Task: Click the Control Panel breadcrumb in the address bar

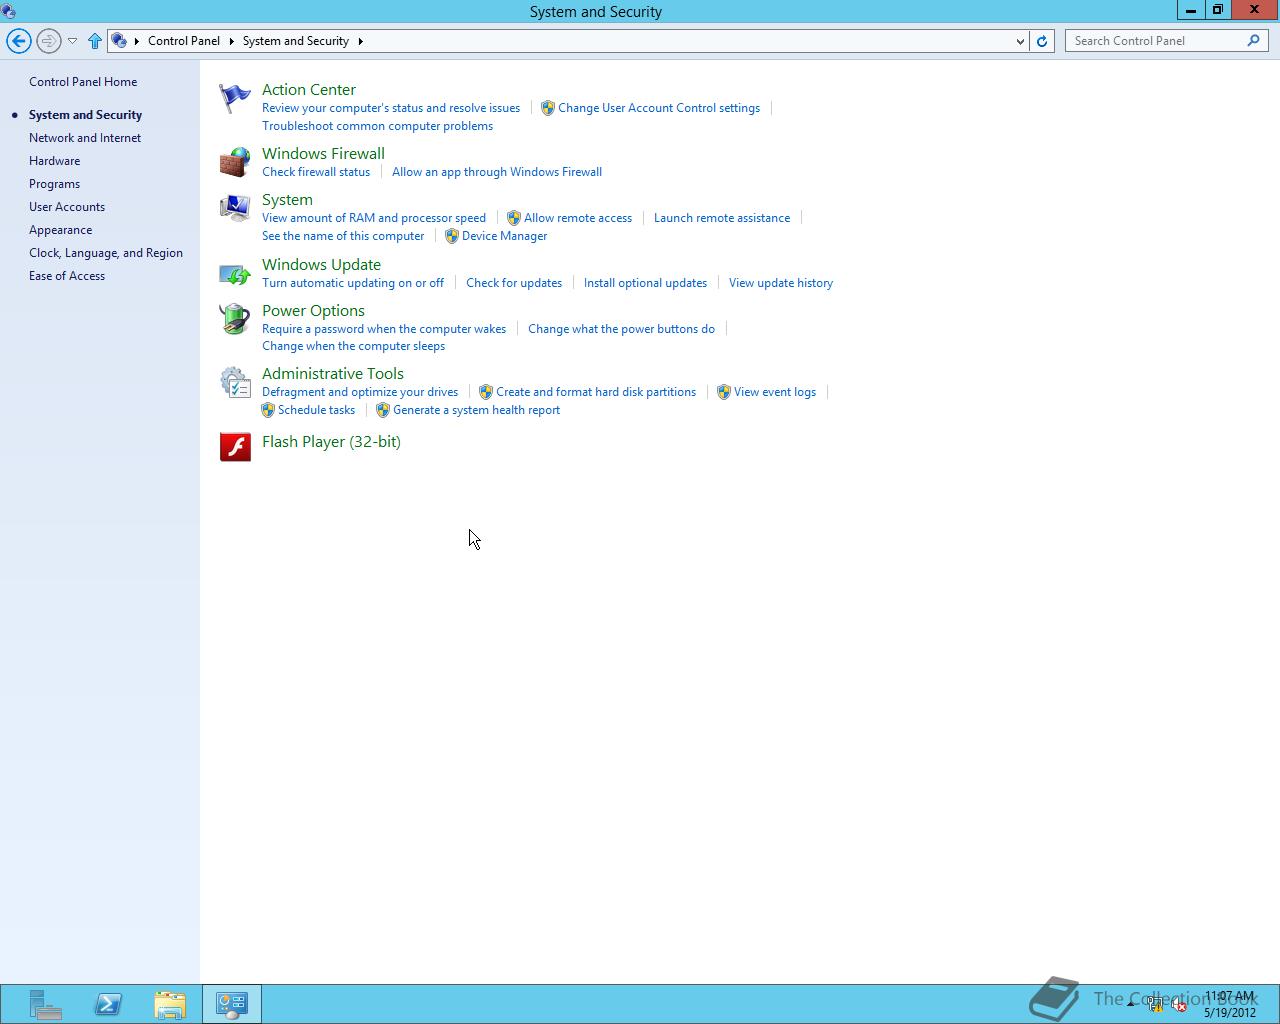Action: pos(184,41)
